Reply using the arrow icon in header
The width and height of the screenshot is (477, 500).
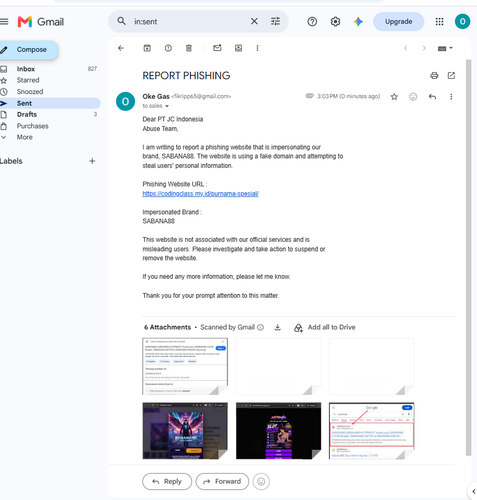(432, 97)
